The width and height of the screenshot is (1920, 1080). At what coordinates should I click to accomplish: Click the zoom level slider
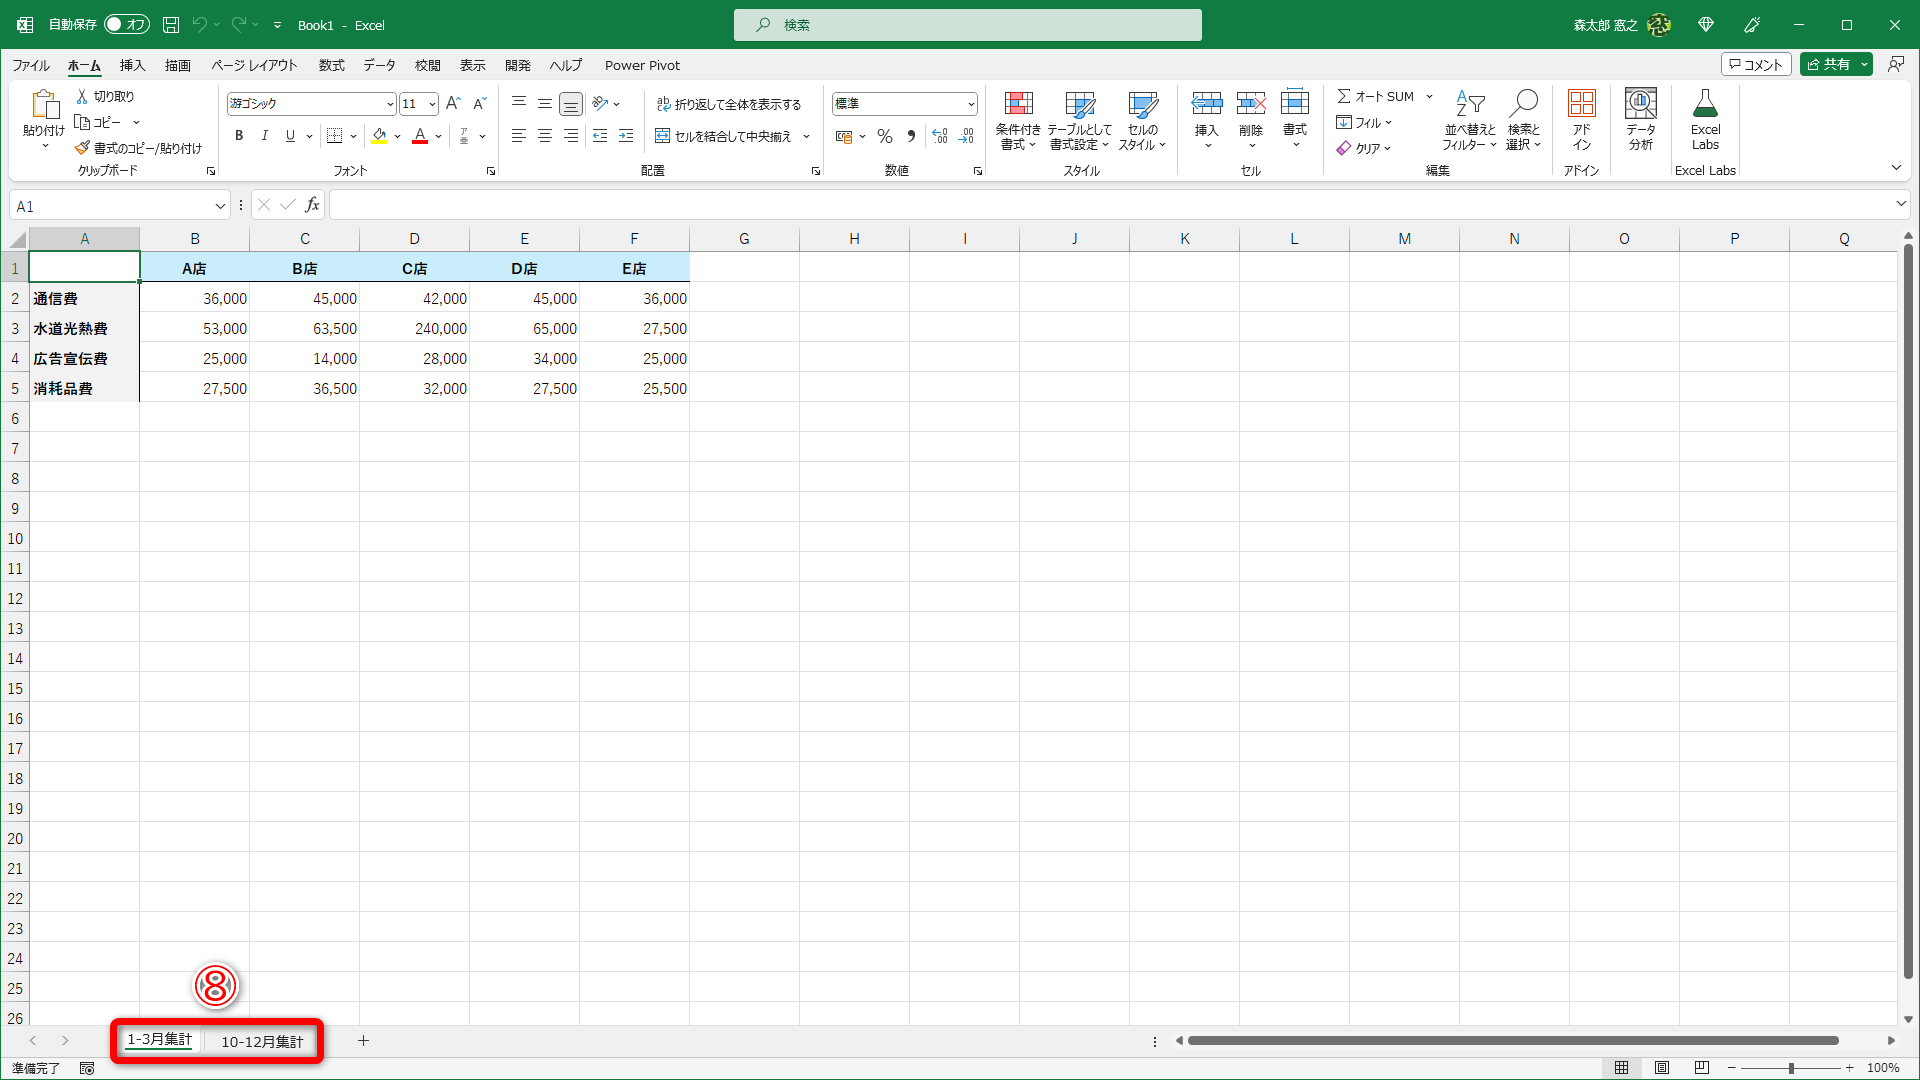(1790, 1068)
